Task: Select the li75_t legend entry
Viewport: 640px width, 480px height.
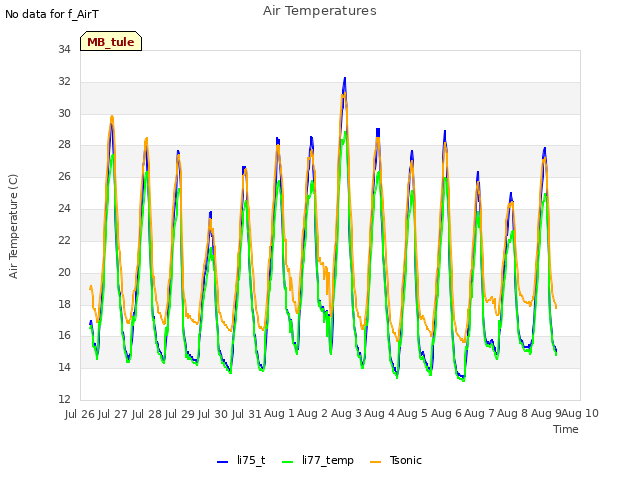Action: click(x=241, y=460)
